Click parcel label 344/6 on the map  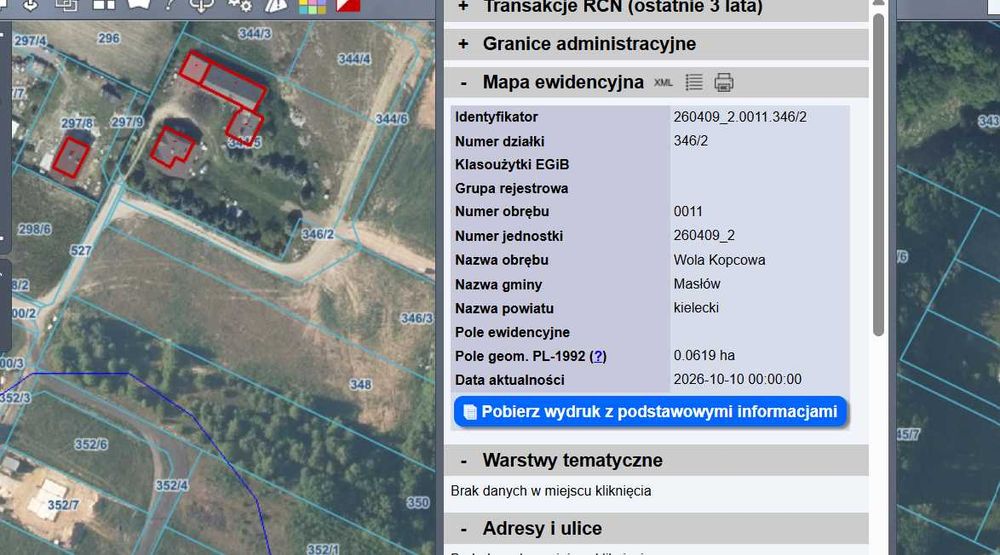391,119
